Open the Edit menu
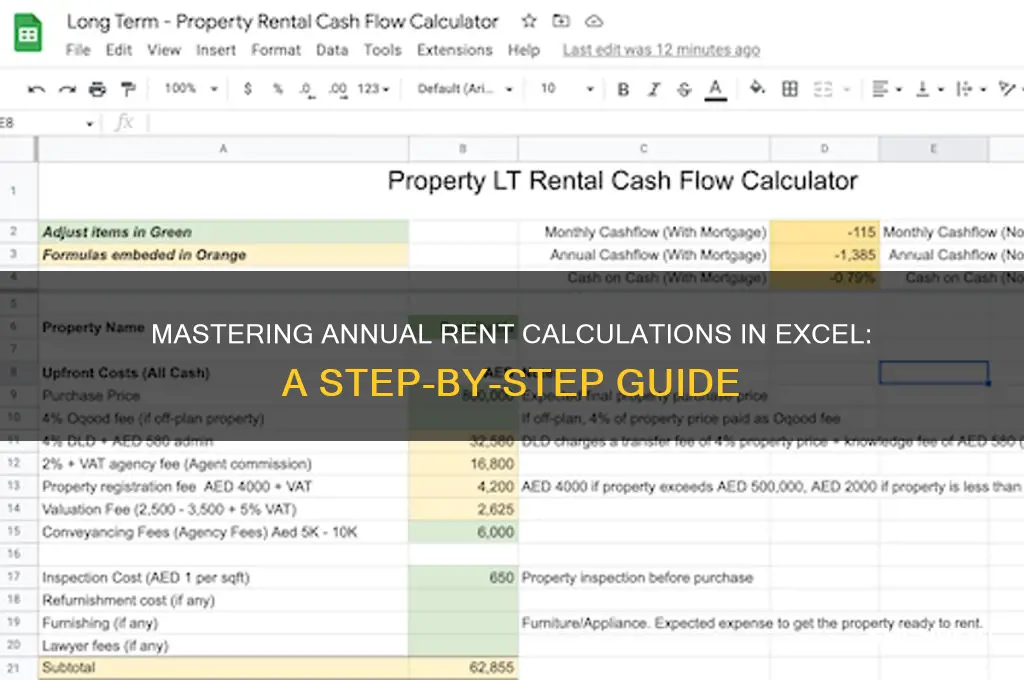Viewport: 1024px width, 680px height. point(119,50)
